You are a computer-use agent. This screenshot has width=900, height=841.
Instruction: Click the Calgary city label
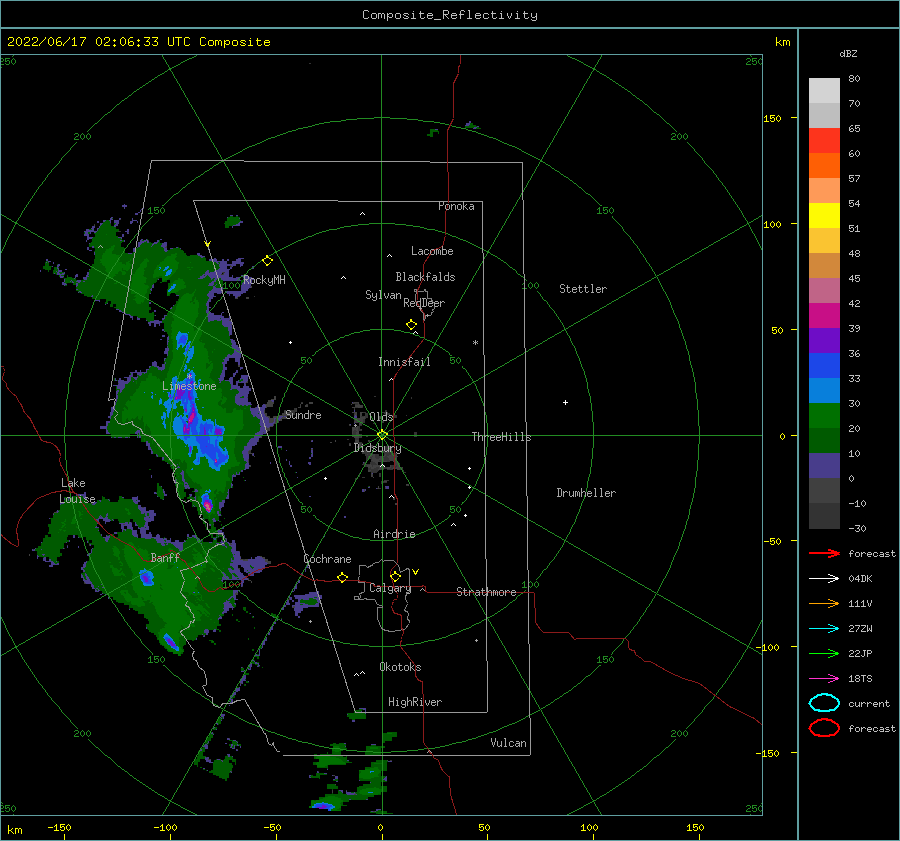tap(390, 588)
